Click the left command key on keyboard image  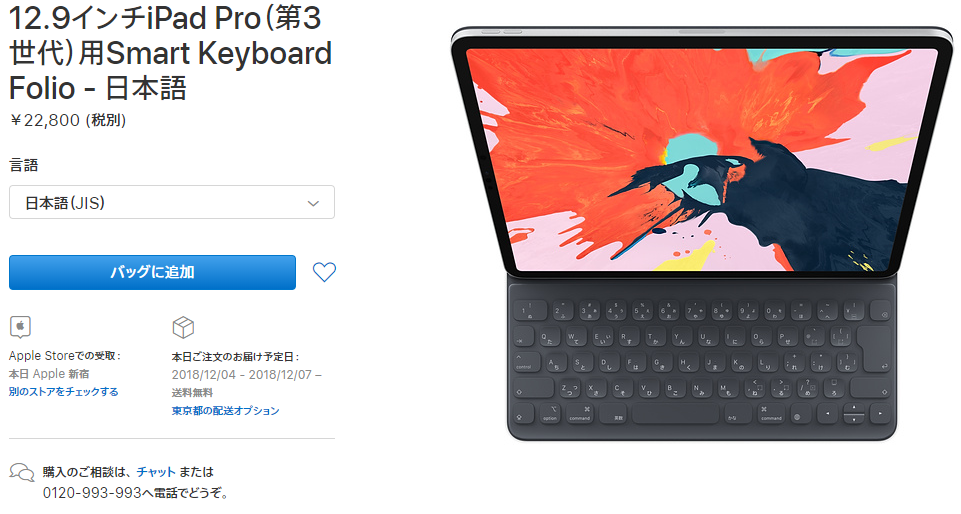(580, 414)
